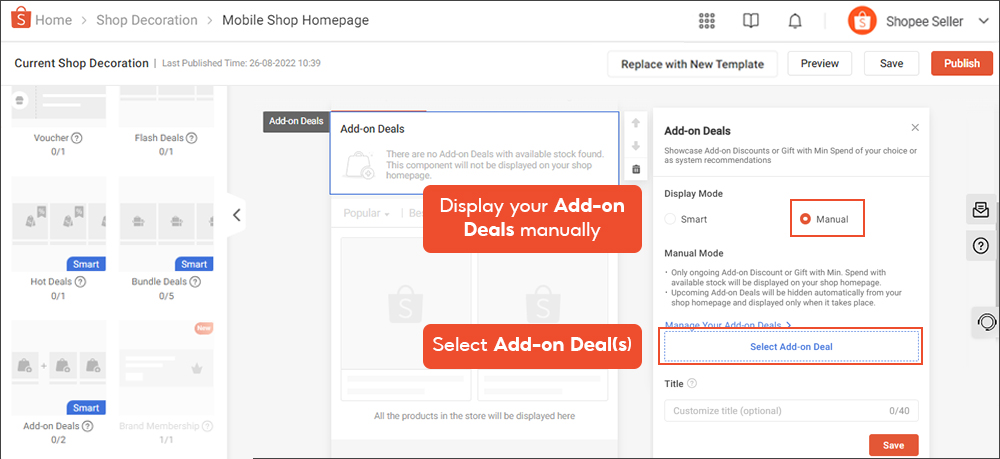Select the Manual display mode
Viewport: 1000px width, 459px height.
point(805,218)
